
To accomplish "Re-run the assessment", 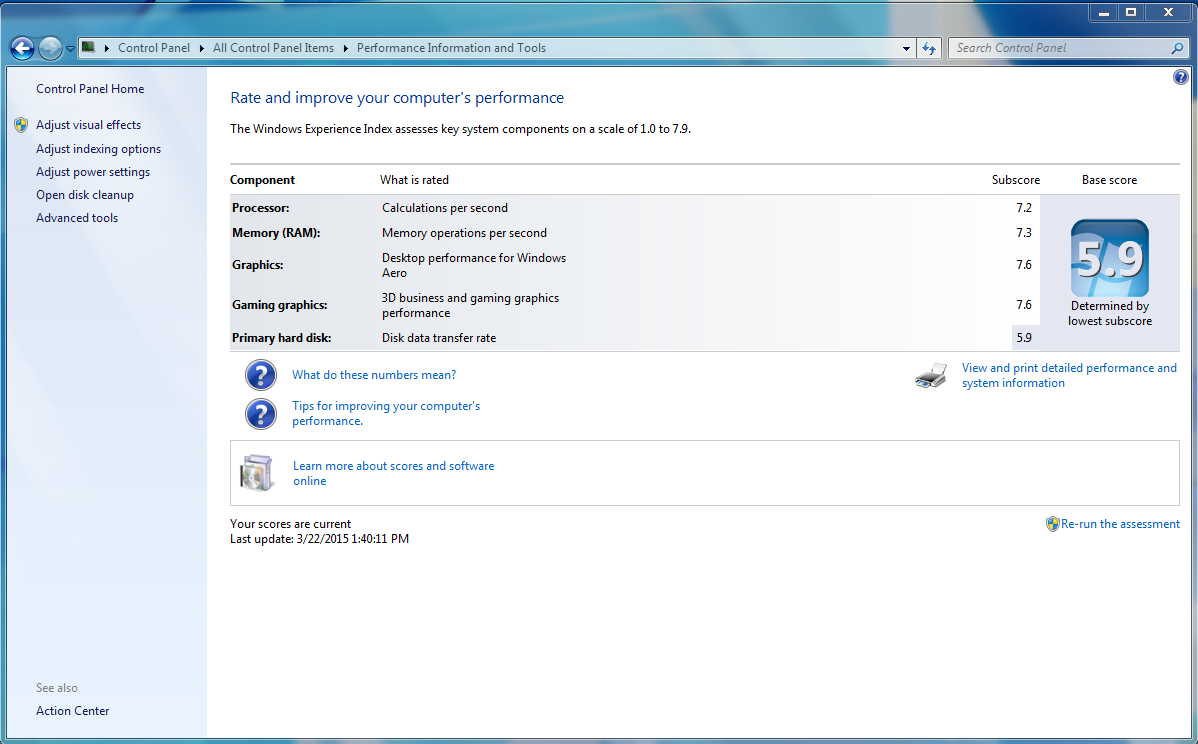I will tap(1120, 524).
